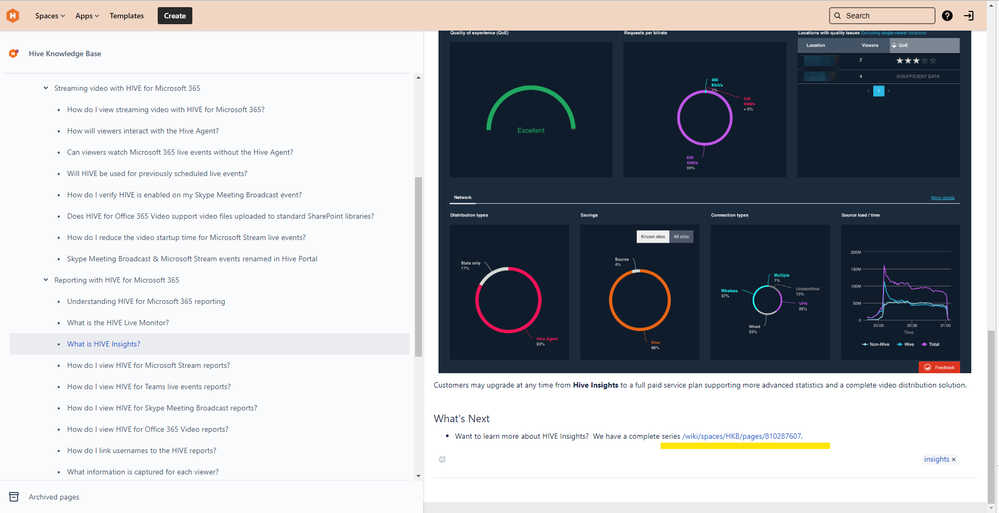
Task: Open Does HIVE for Office 365 Video support
Action: pyautogui.click(x=220, y=216)
